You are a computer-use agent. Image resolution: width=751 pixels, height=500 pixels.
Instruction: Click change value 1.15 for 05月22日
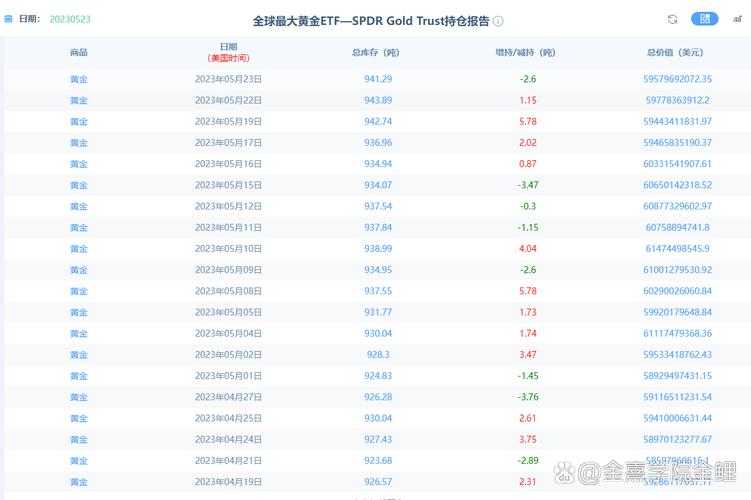[528, 101]
